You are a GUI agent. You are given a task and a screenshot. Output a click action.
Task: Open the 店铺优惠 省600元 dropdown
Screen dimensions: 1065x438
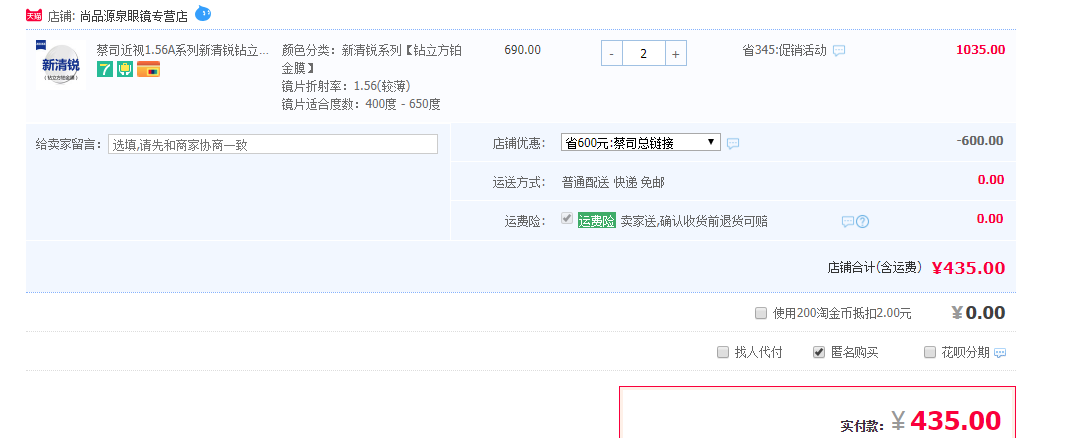(x=640, y=143)
